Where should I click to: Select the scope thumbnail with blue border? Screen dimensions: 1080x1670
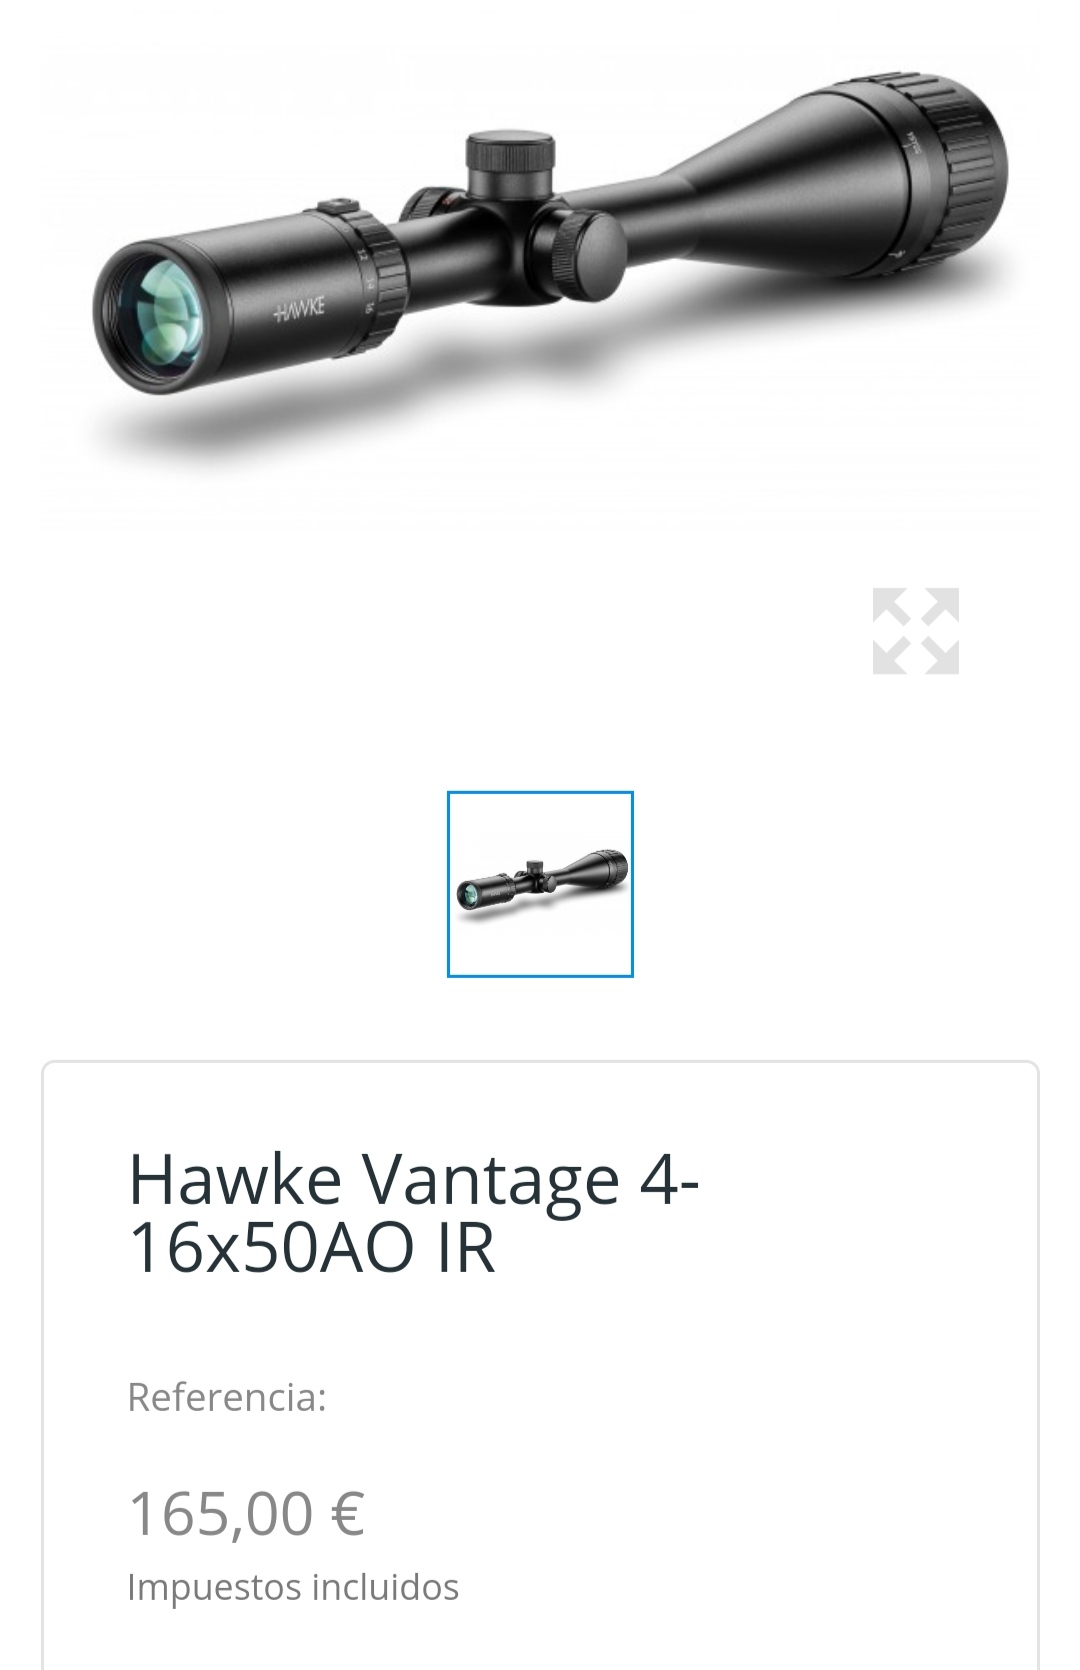540,884
